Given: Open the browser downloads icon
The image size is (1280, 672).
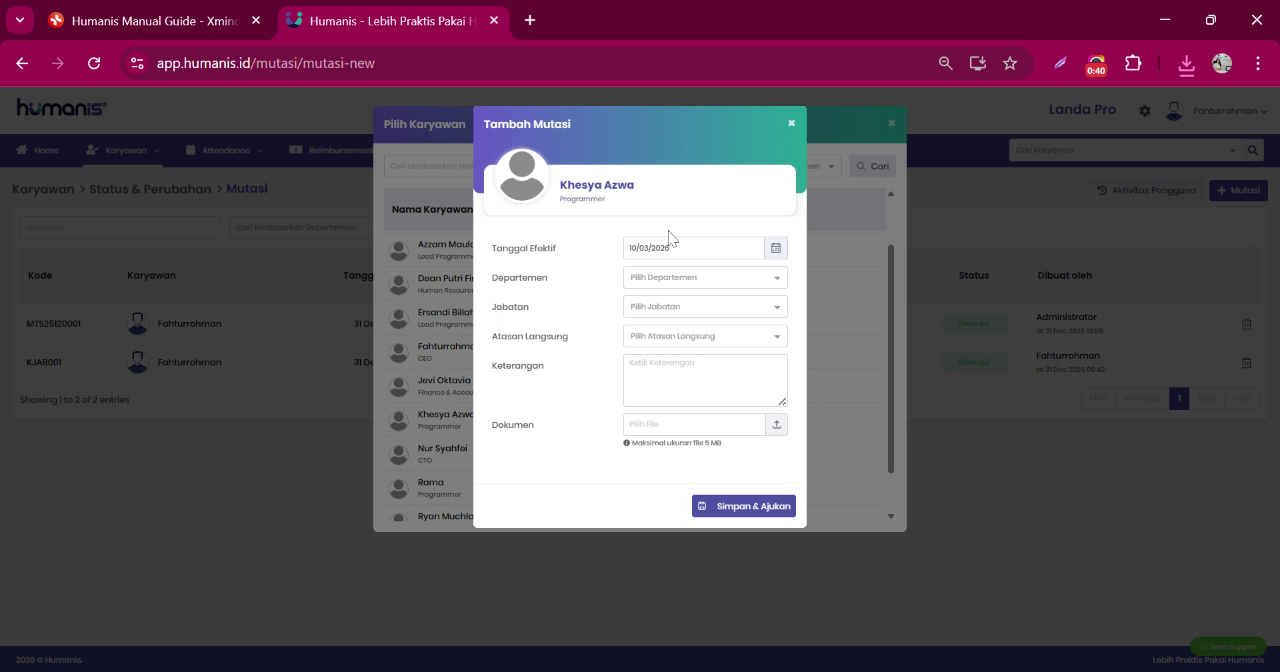Looking at the screenshot, I should click(1186, 64).
